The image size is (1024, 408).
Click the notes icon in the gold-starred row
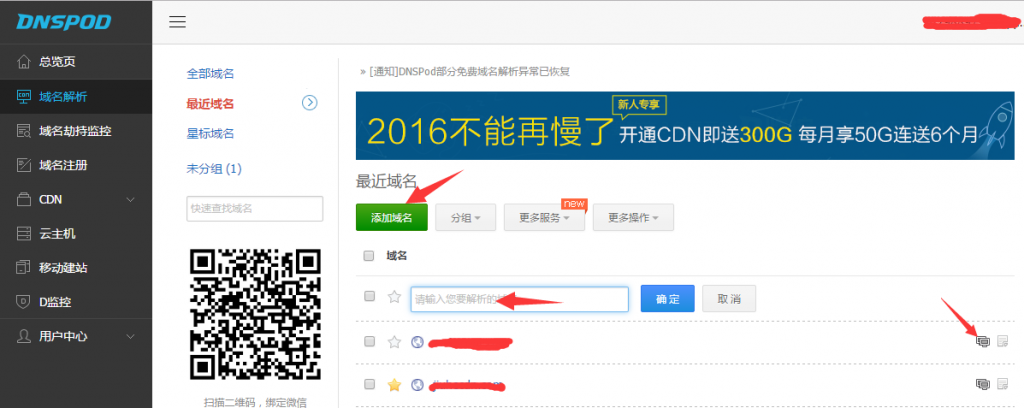pos(1003,384)
